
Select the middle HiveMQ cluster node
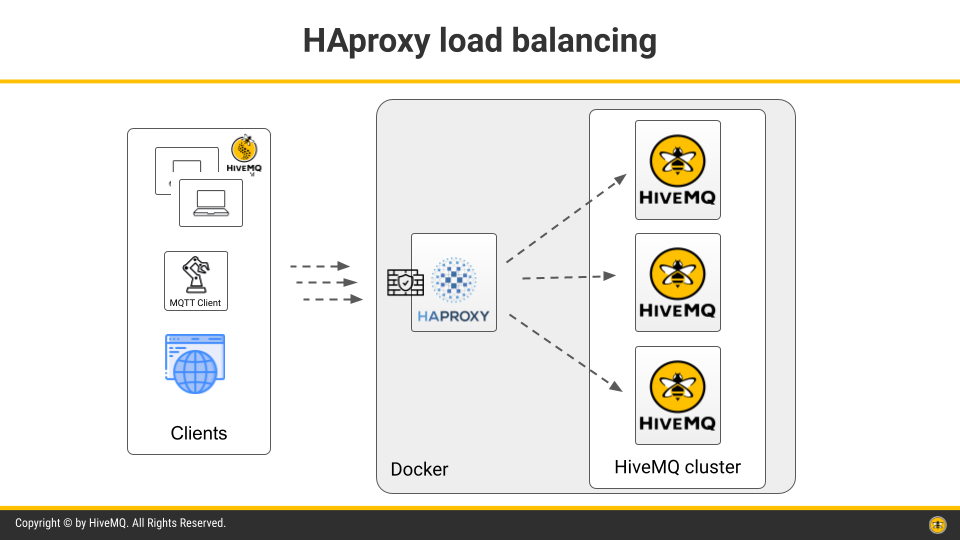click(678, 282)
